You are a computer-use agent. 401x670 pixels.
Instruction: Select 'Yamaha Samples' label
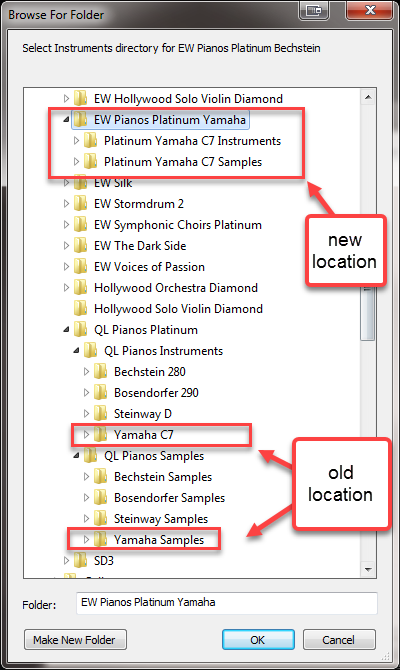[x=159, y=540]
